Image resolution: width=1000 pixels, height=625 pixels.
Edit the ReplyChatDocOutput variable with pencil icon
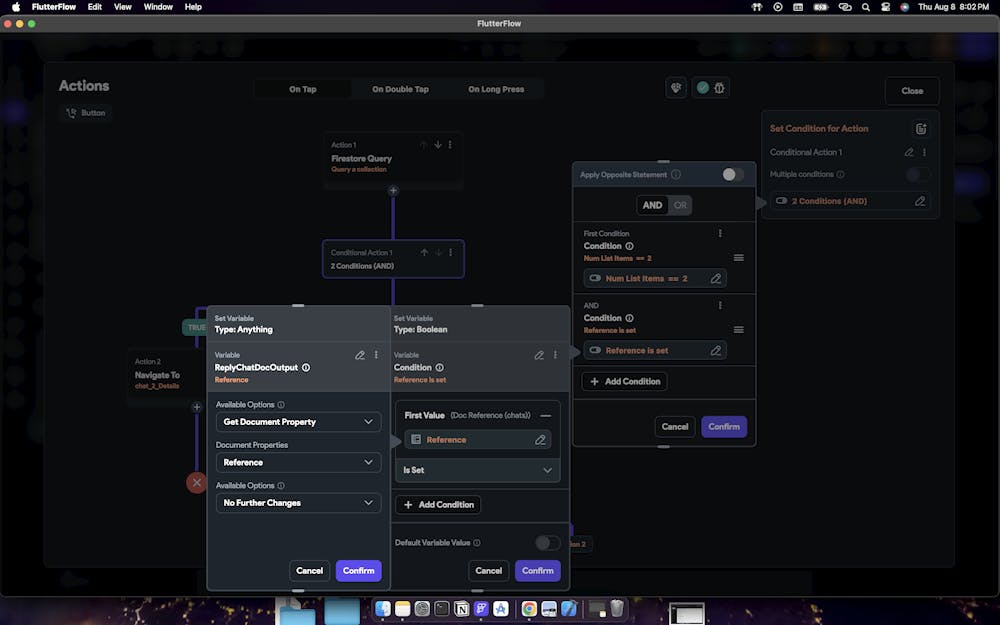[360, 355]
